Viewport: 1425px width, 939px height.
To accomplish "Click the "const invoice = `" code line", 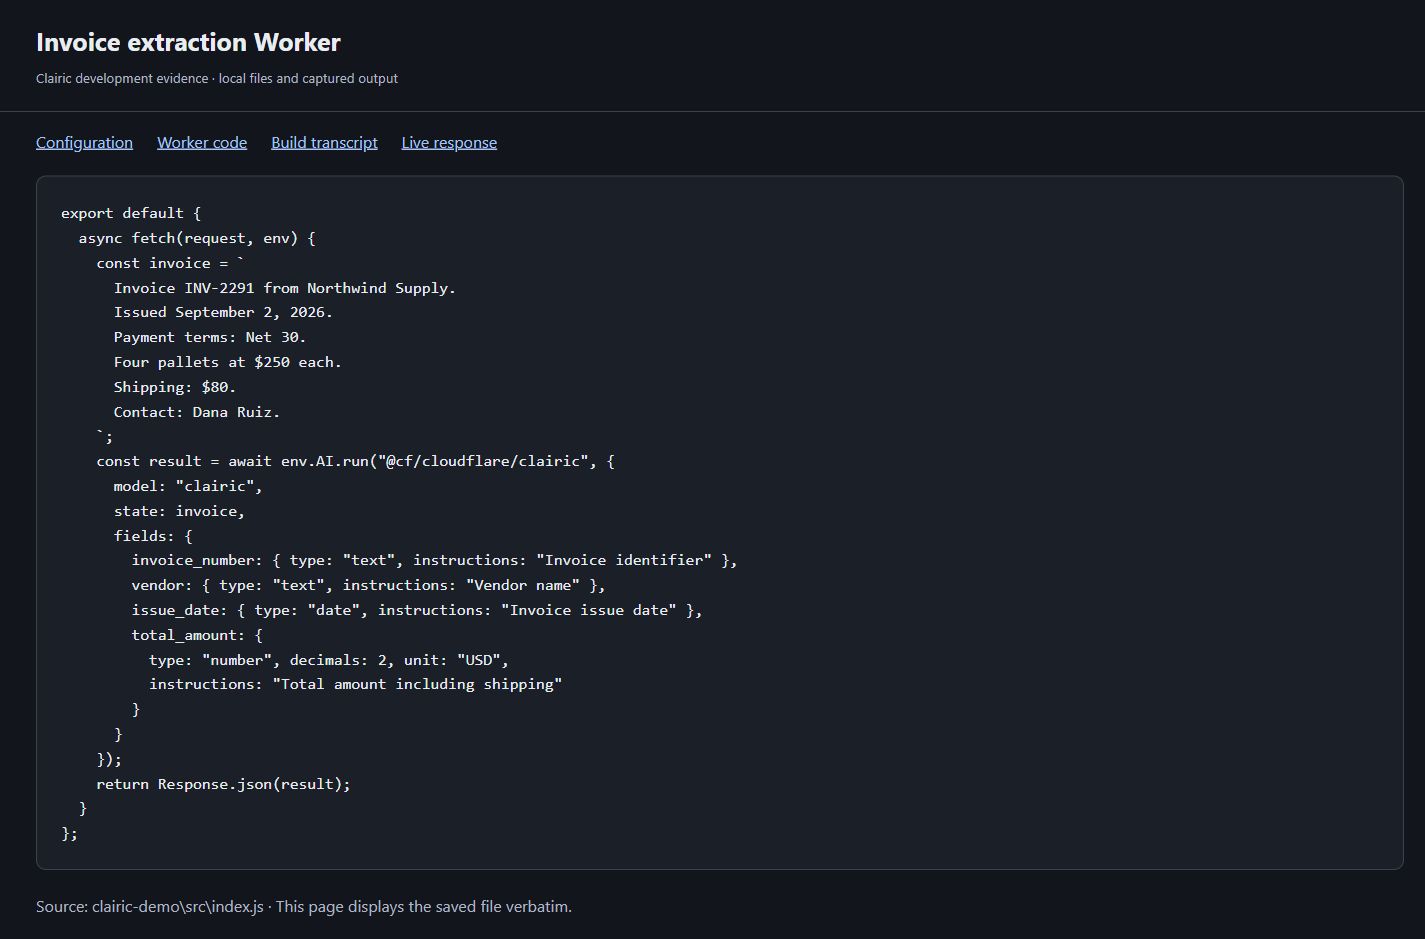I will click(171, 263).
